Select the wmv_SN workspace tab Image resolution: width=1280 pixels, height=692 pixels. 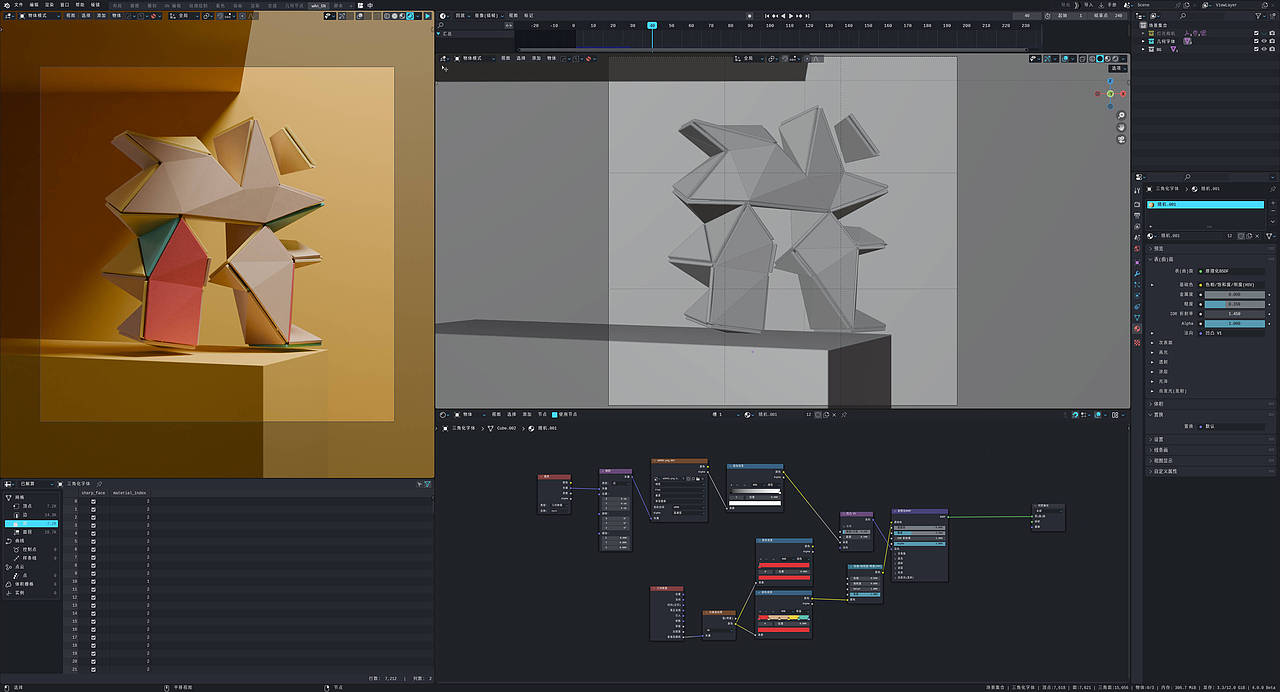[319, 5]
